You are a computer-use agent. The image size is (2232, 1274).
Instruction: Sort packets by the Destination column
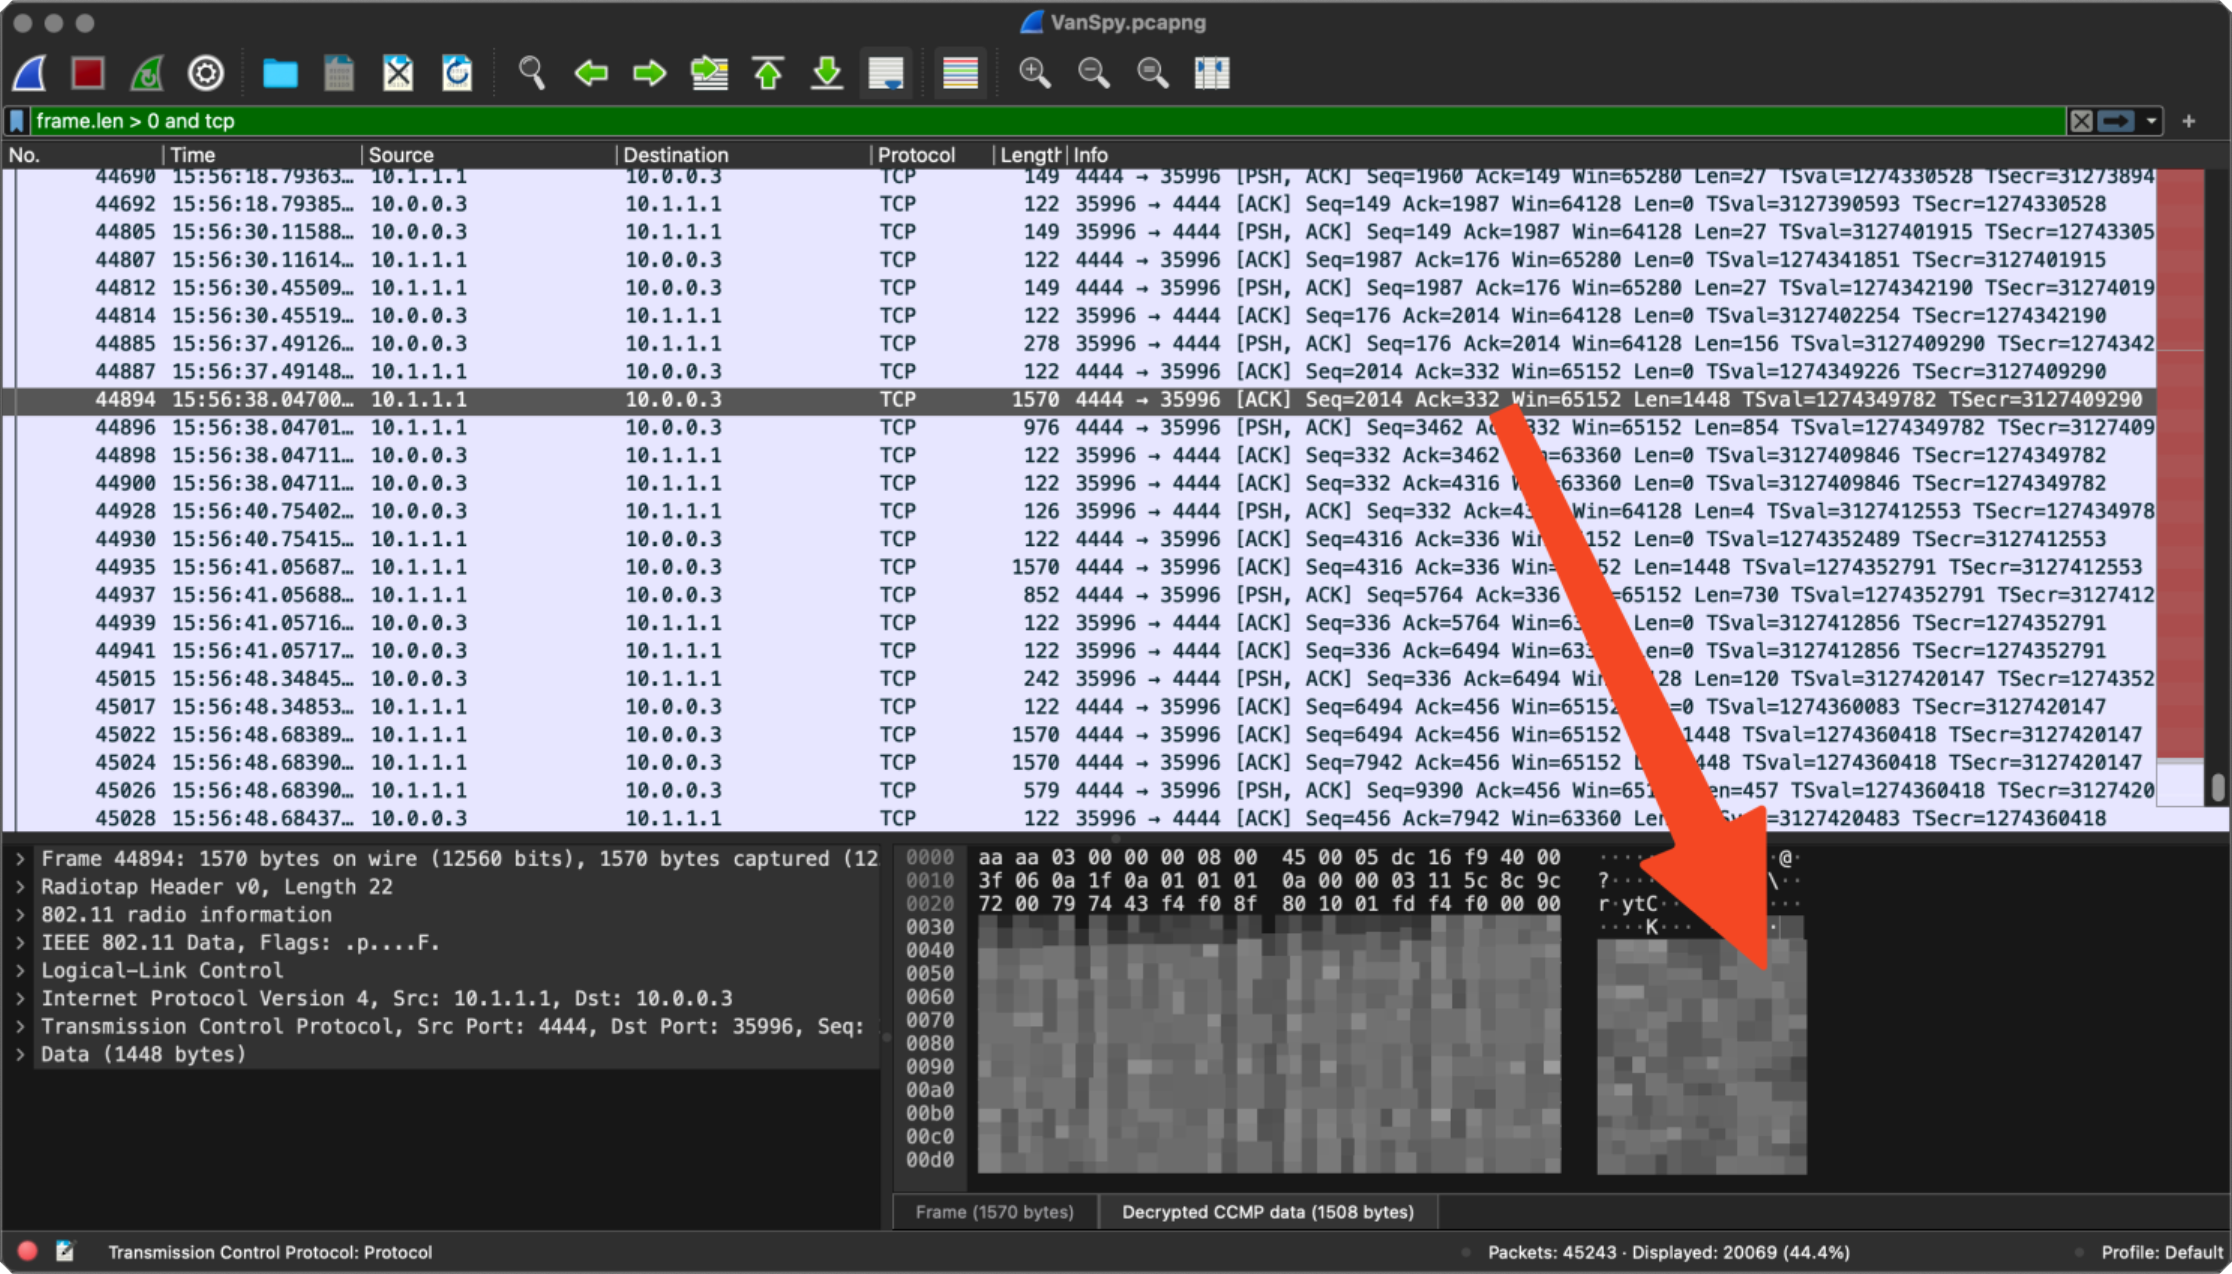743,155
